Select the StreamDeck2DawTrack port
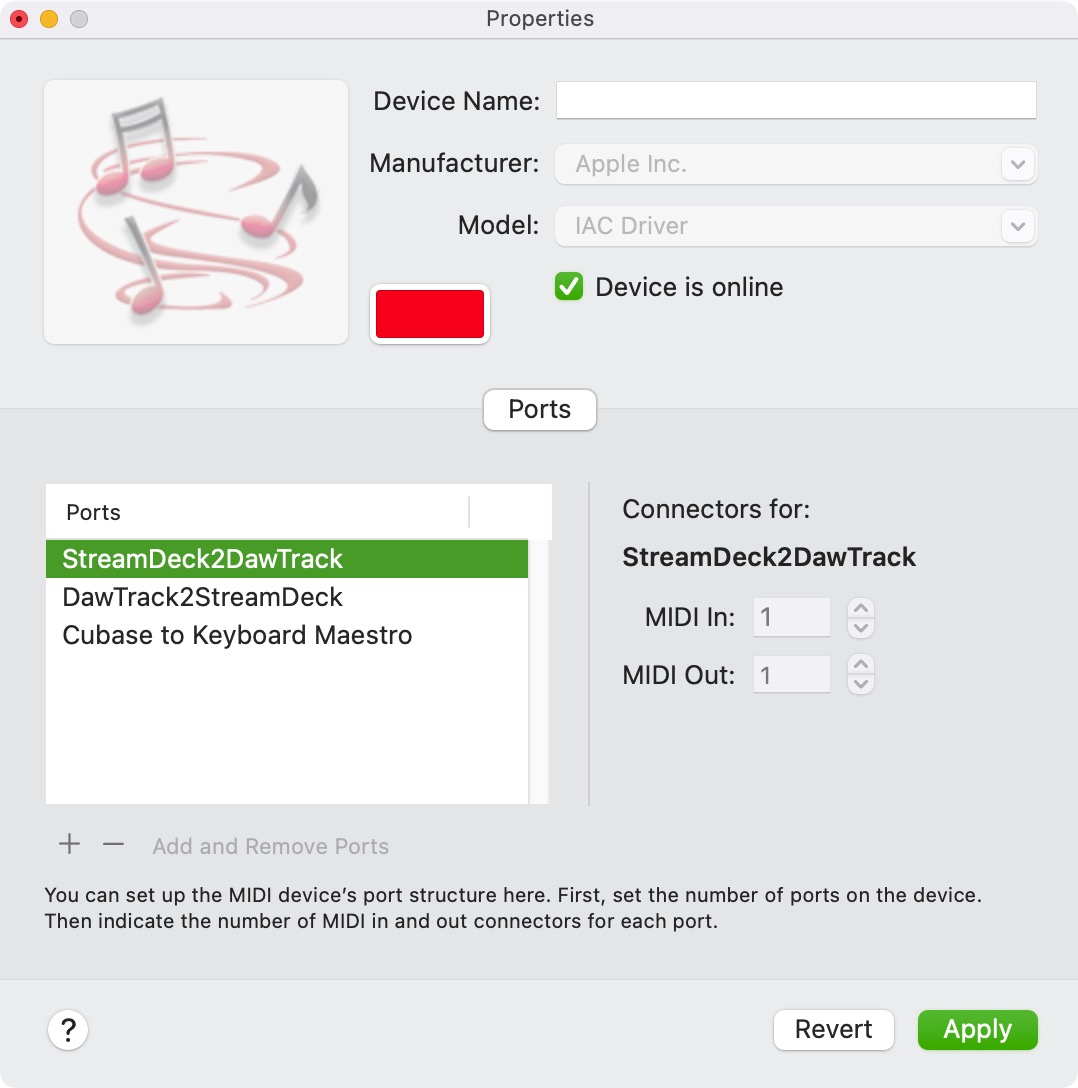Screen dimensions: 1078x1088 click(x=286, y=559)
